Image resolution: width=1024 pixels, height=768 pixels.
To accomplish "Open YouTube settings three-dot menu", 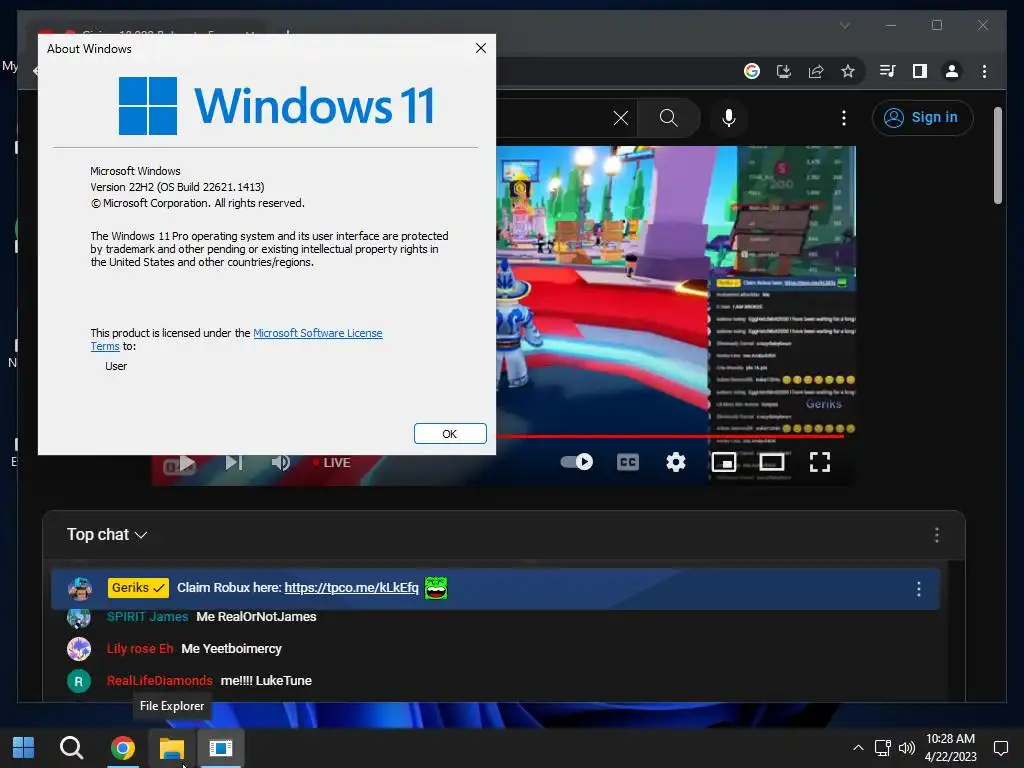I will pyautogui.click(x=844, y=118).
